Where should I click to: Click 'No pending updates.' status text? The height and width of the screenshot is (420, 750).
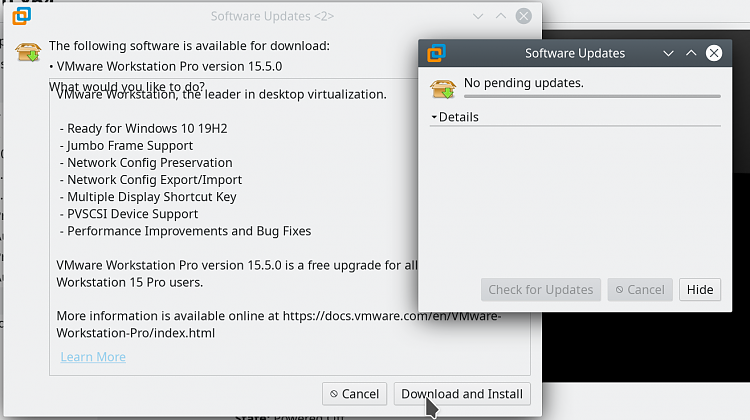coord(524,83)
